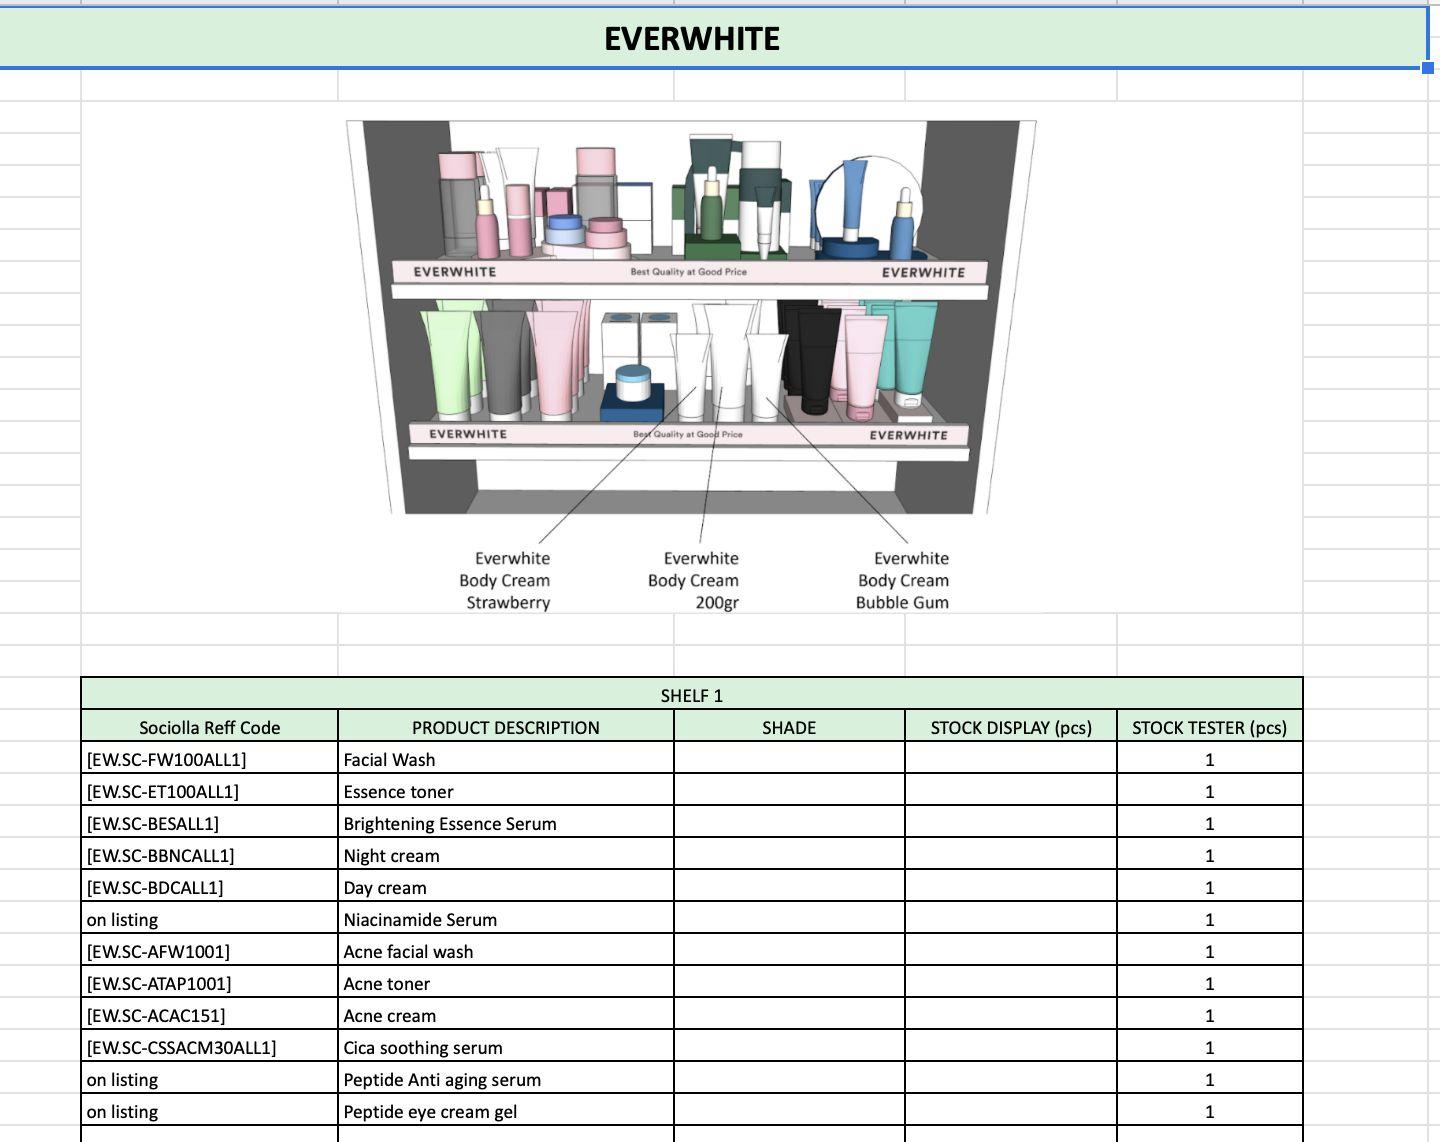Click stock tester value for Essence toner

click(1210, 791)
